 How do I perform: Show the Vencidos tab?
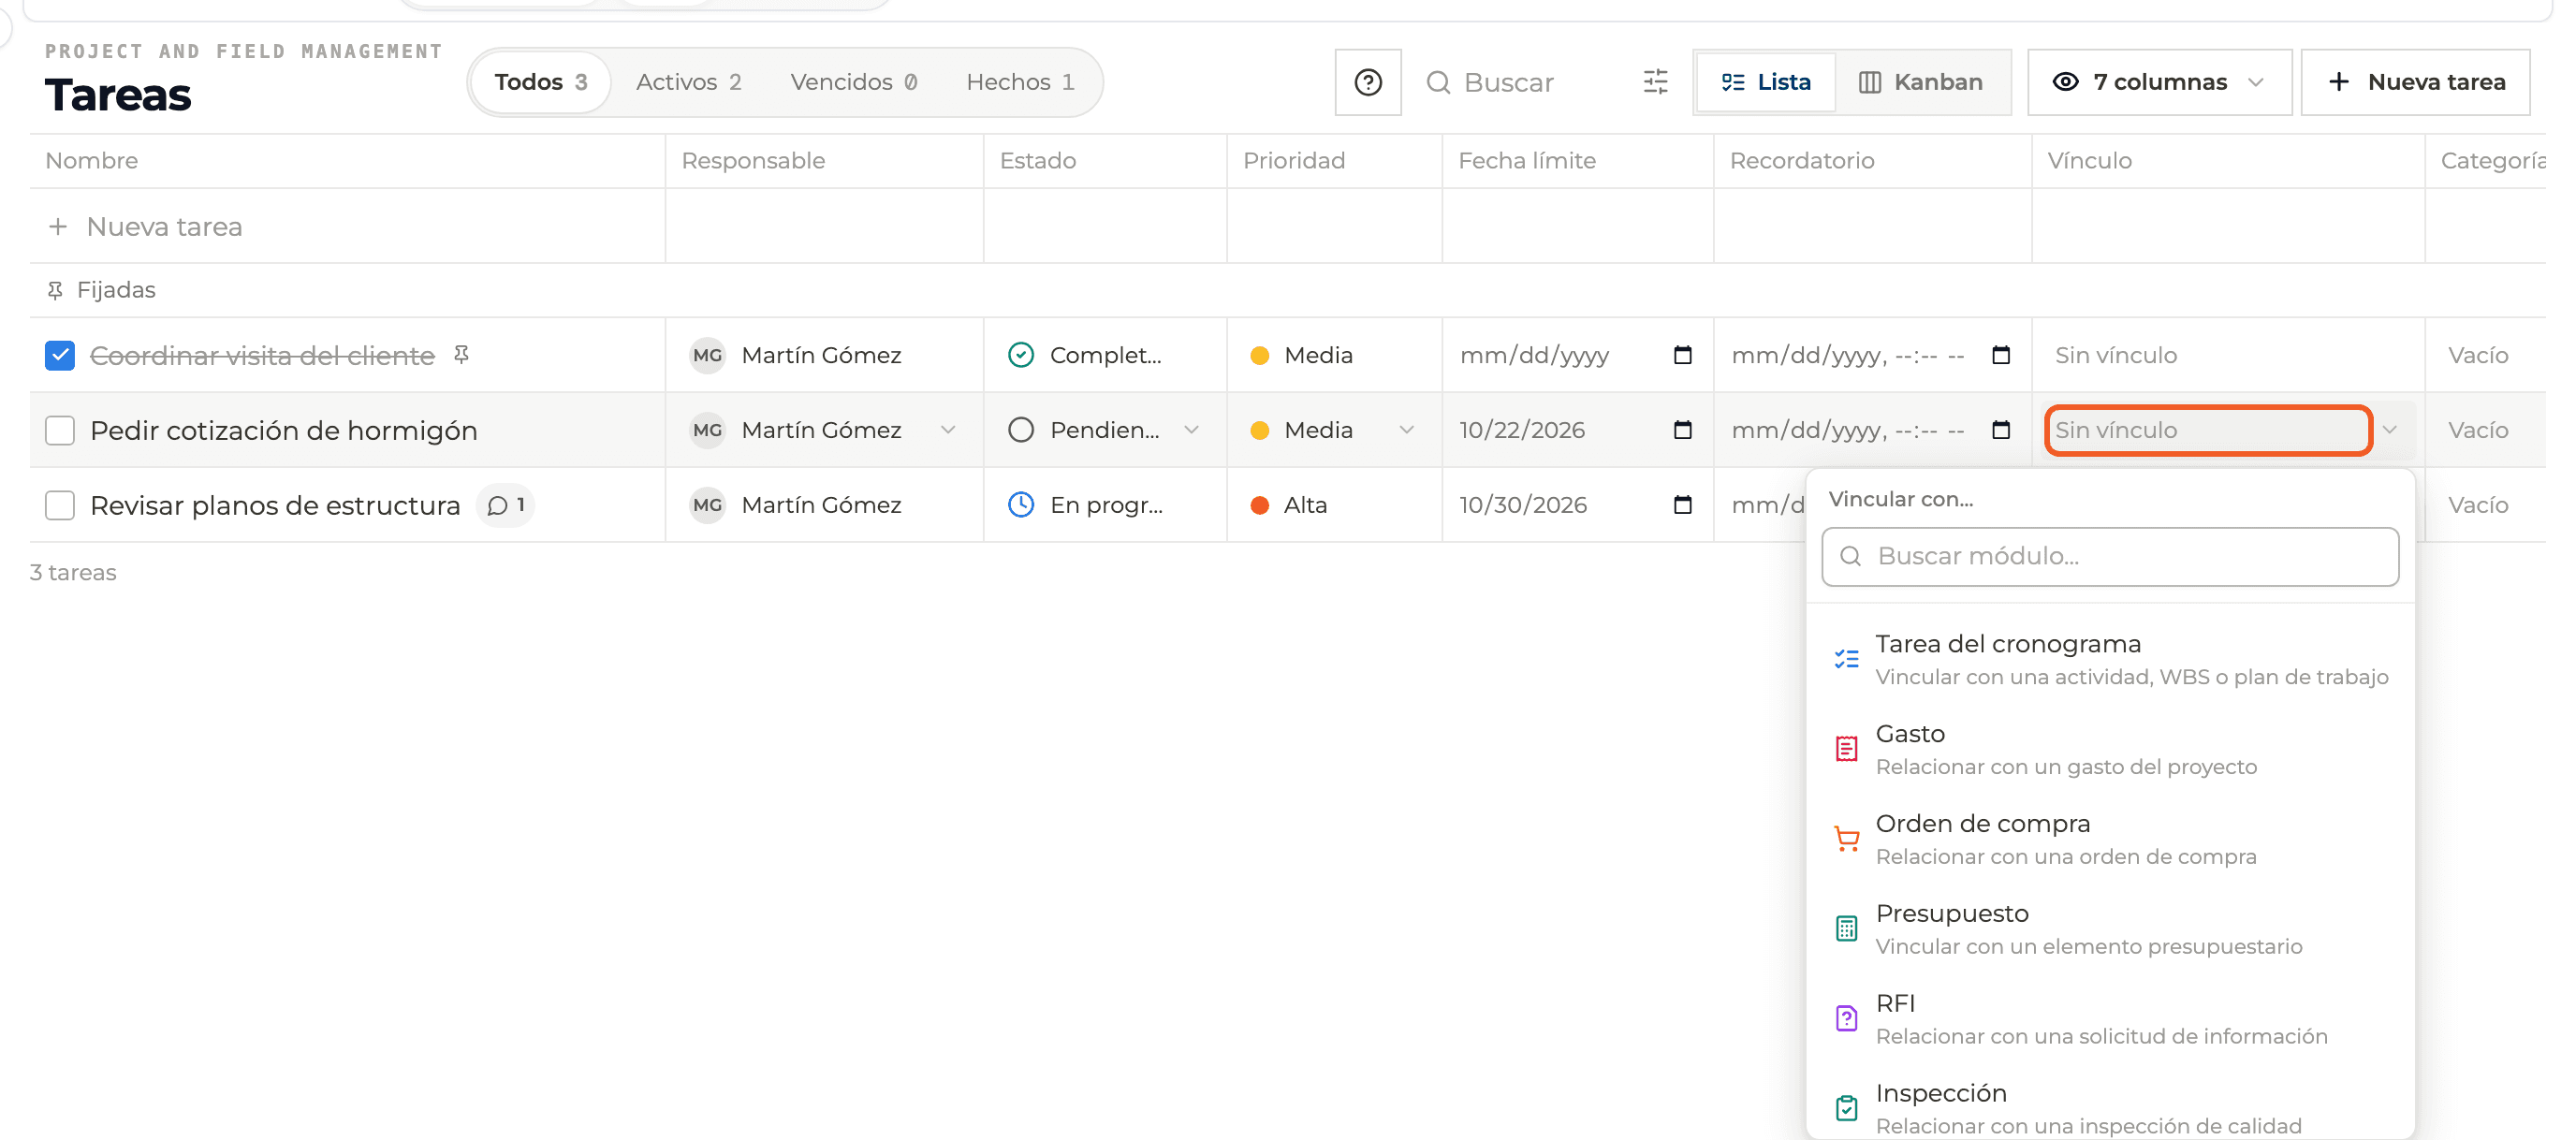click(x=854, y=82)
